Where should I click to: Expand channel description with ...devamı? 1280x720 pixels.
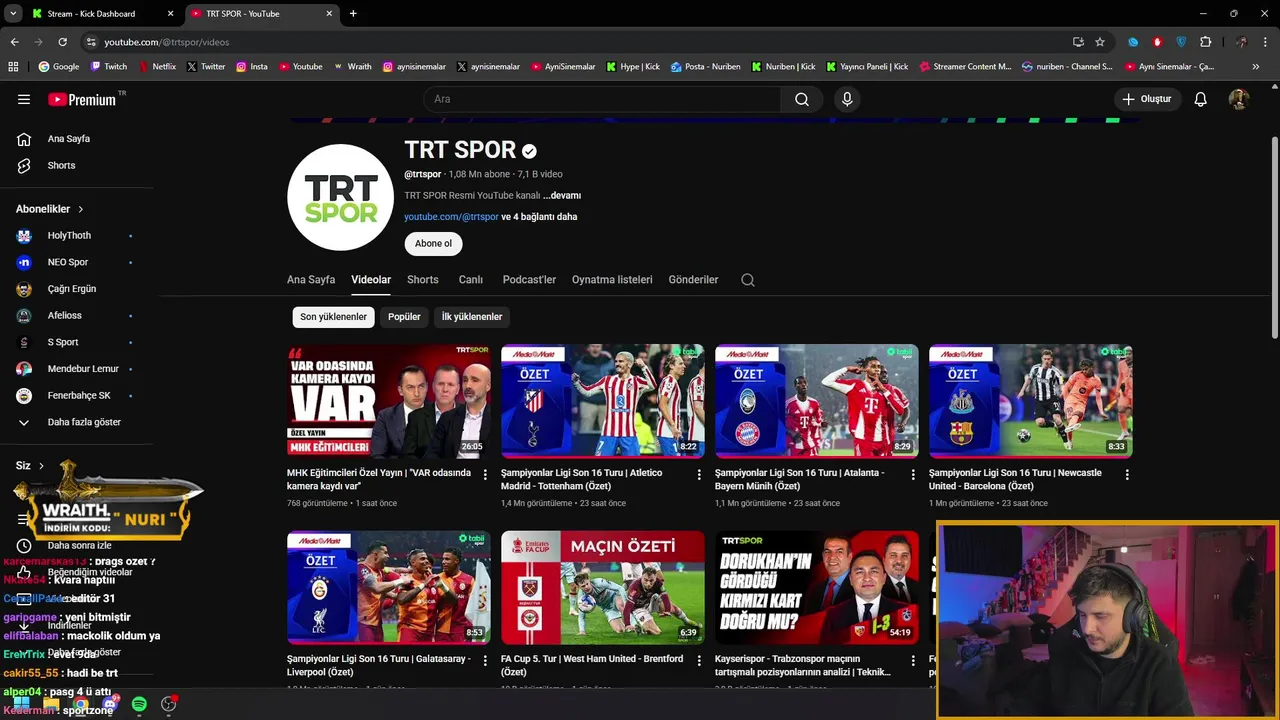click(562, 196)
